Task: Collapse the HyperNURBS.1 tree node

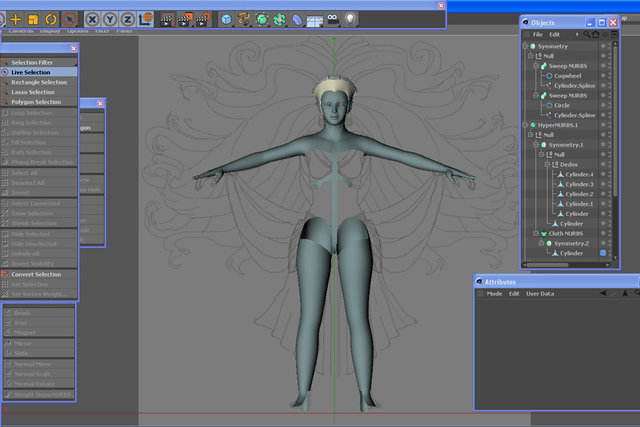Action: (525, 125)
